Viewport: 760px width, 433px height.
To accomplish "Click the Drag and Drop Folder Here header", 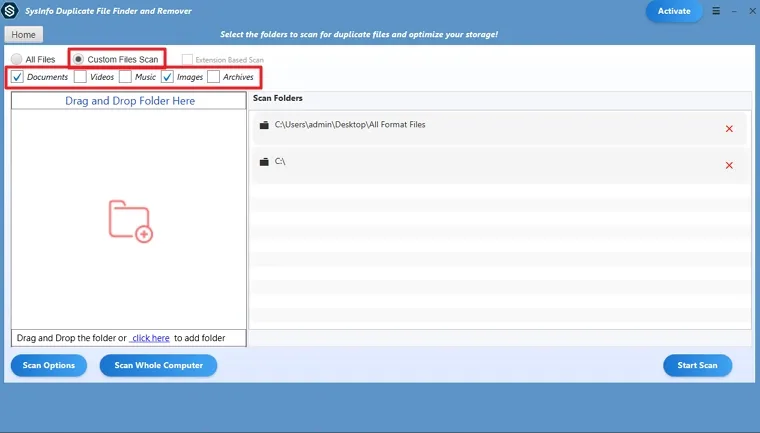I will [x=129, y=101].
